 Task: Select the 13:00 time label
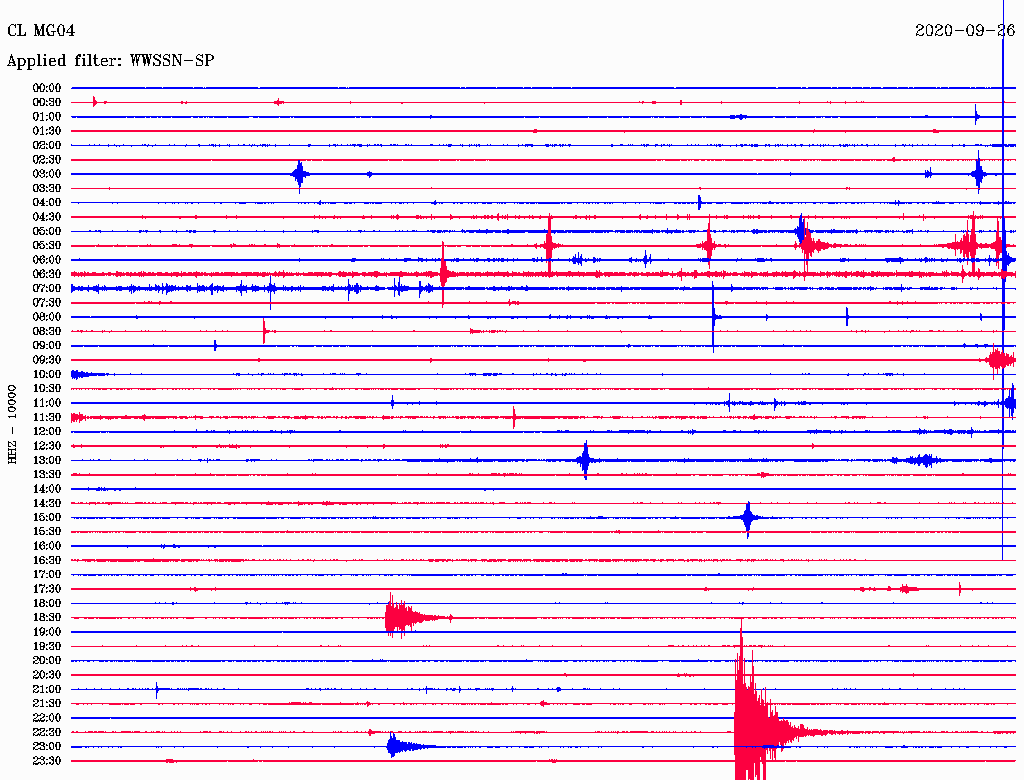47,461
